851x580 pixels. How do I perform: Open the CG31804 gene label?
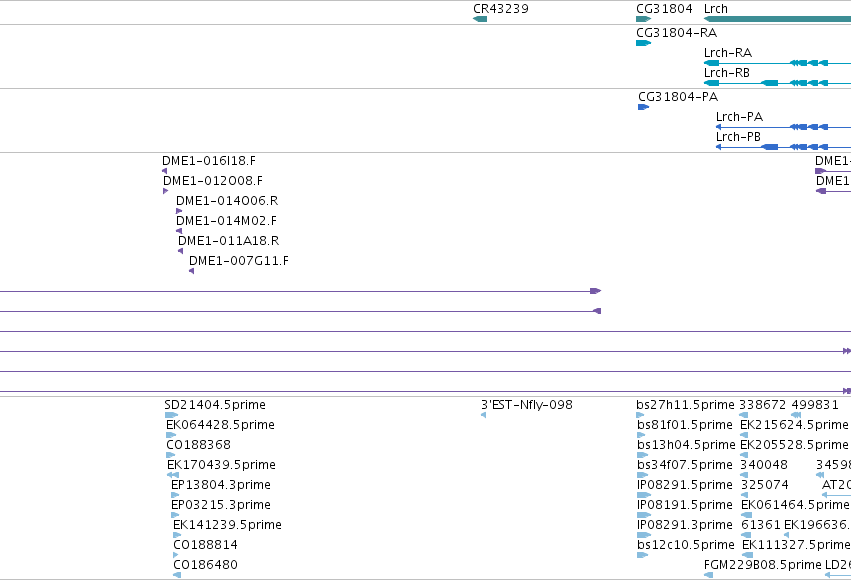664,9
